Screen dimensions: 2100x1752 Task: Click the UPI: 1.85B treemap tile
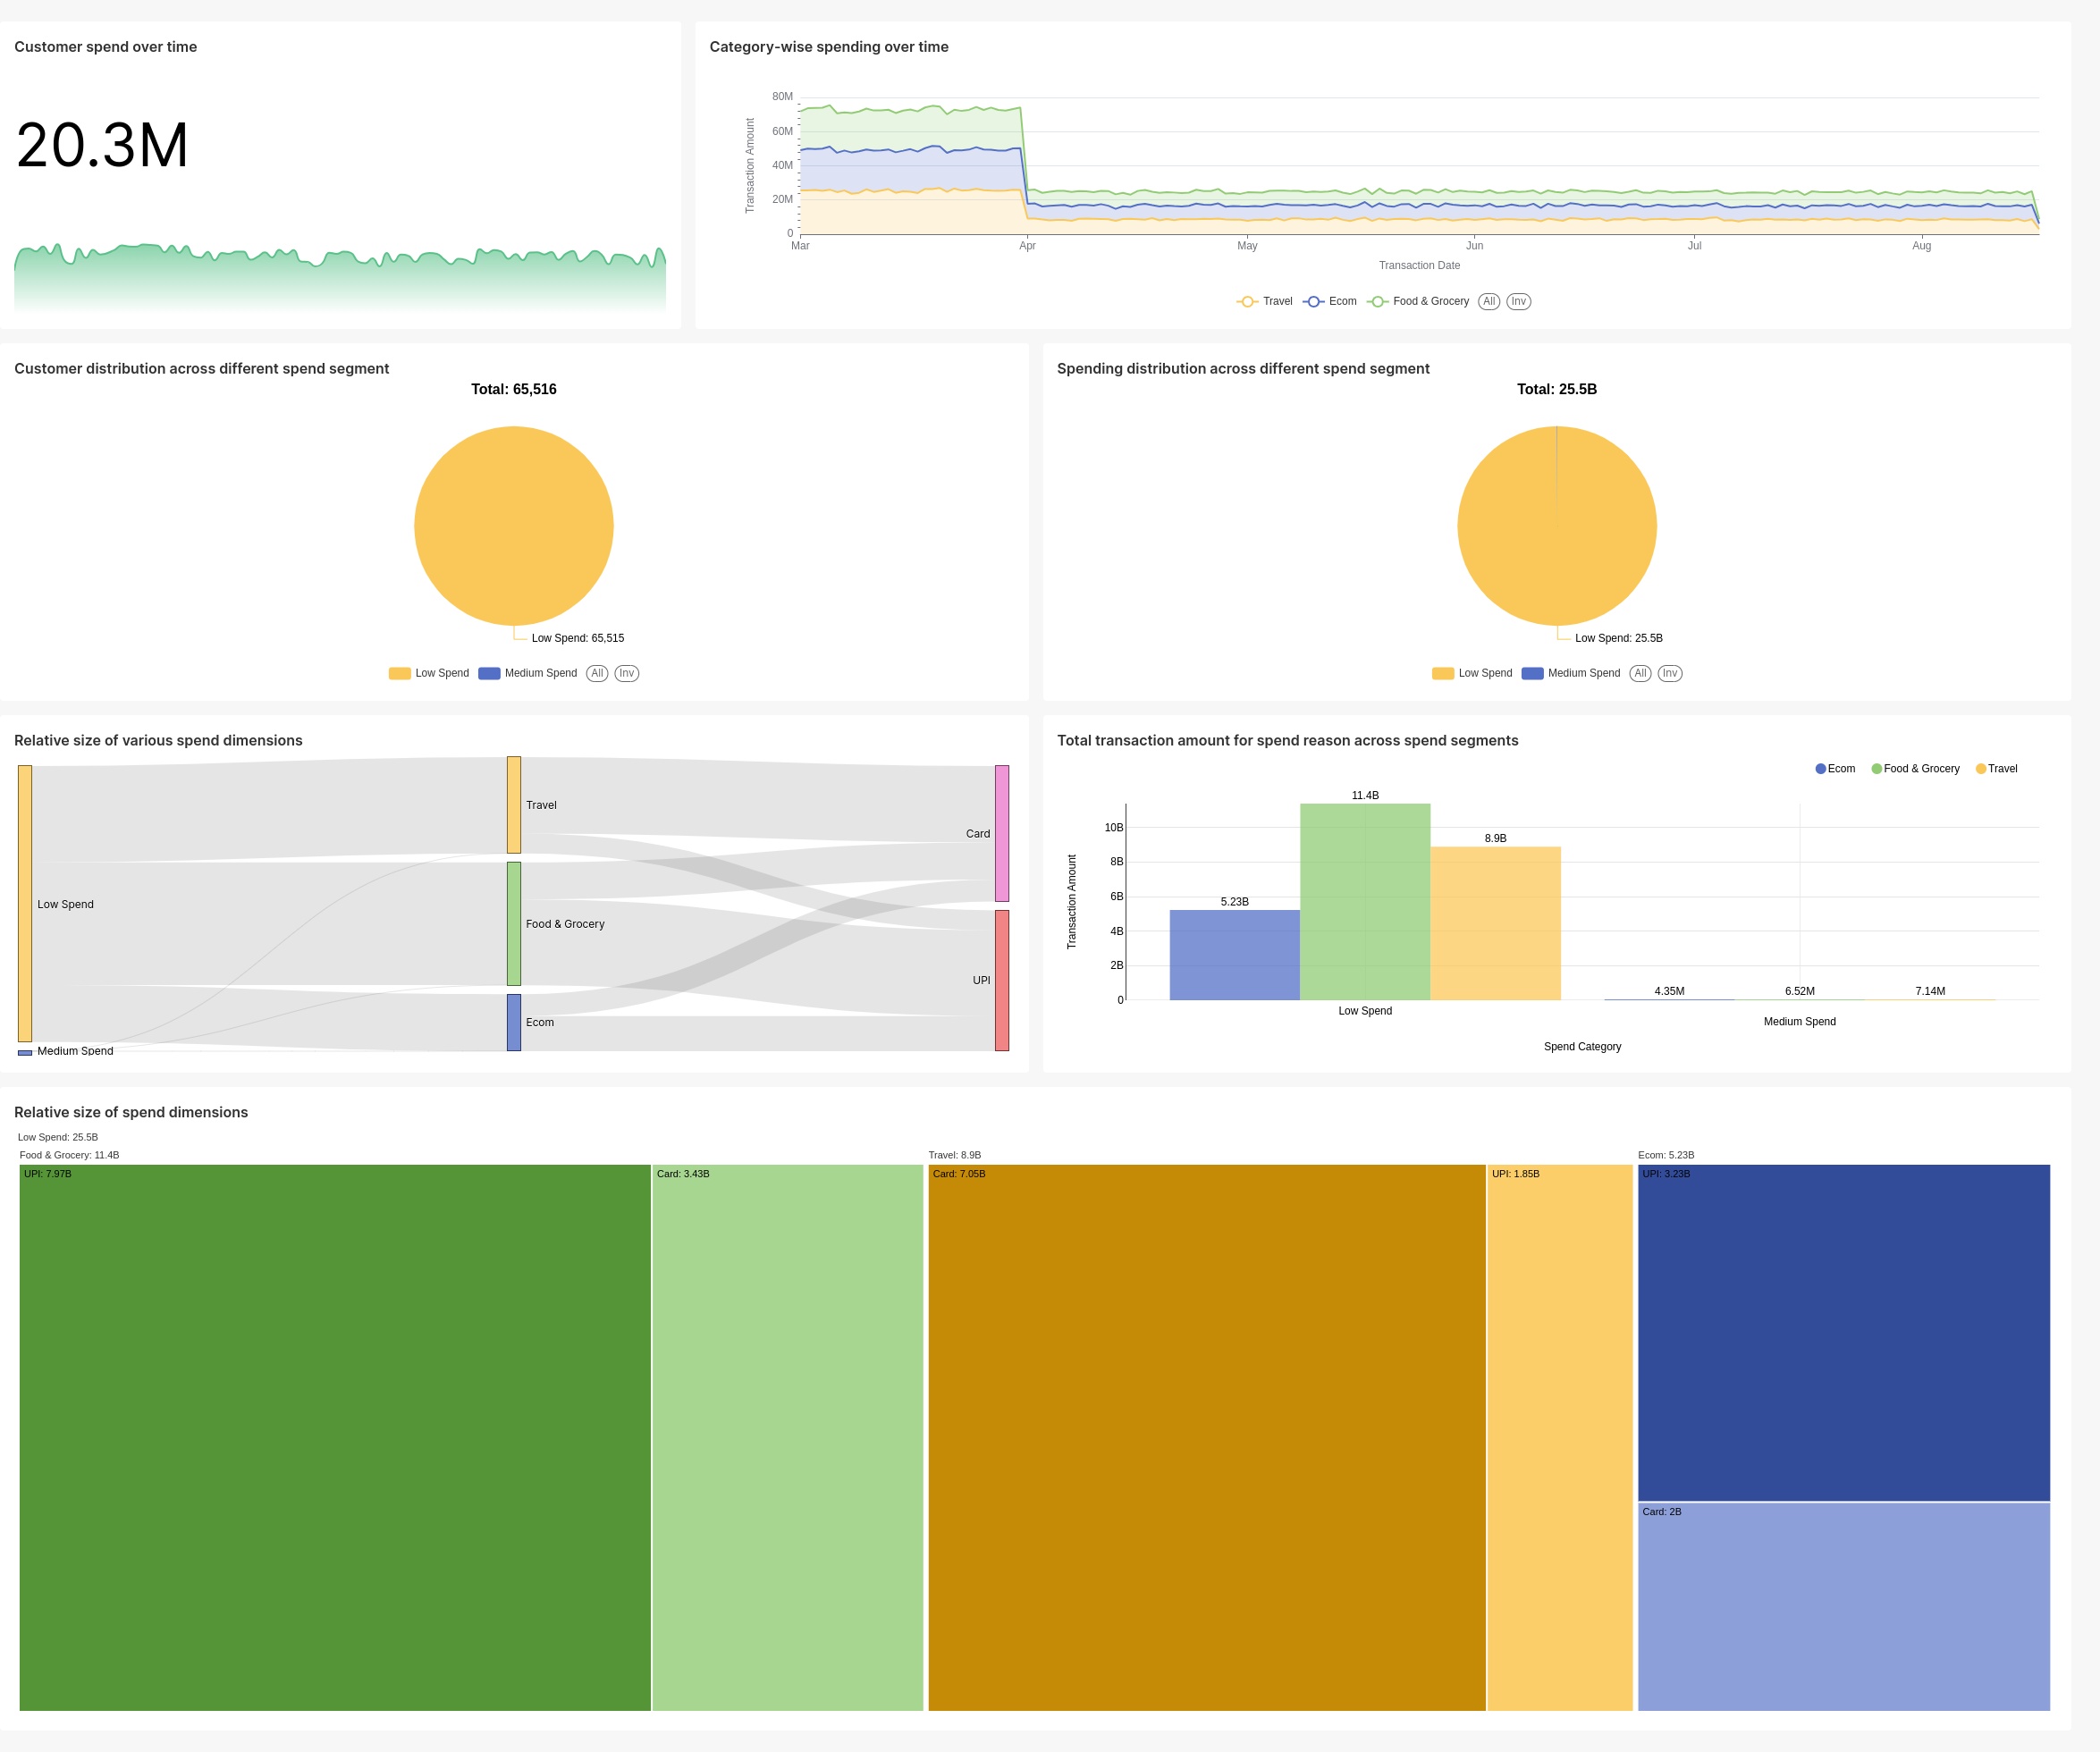[x=1560, y=1437]
